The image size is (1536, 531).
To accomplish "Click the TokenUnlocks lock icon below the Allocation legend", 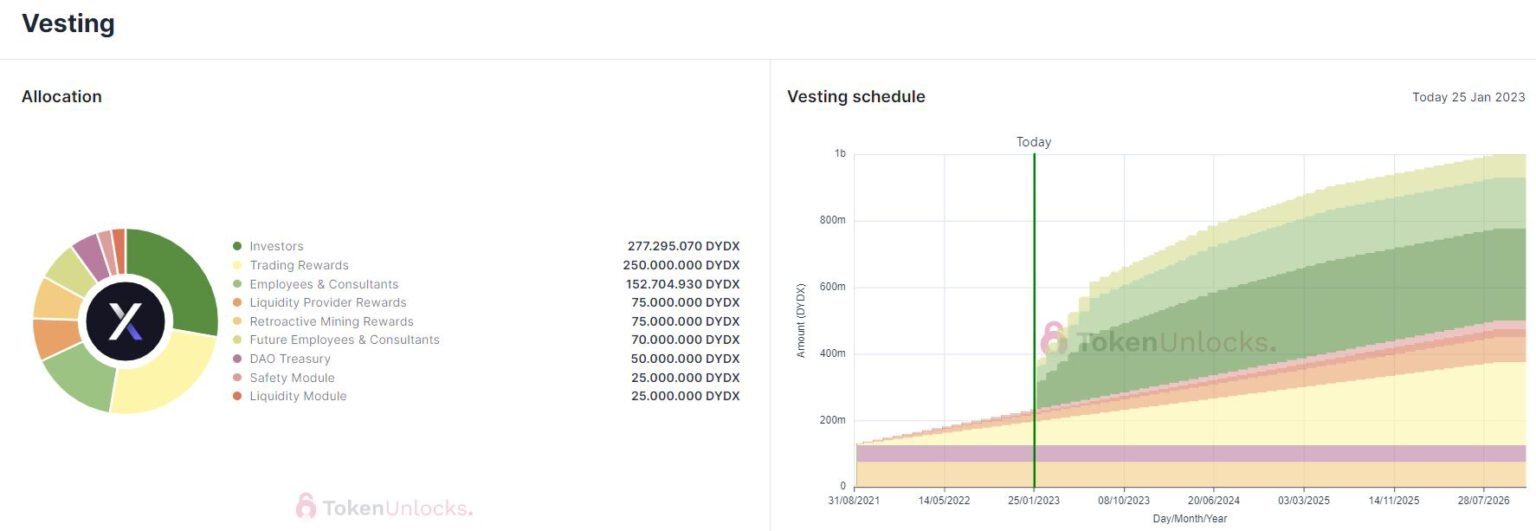I will coord(306,506).
